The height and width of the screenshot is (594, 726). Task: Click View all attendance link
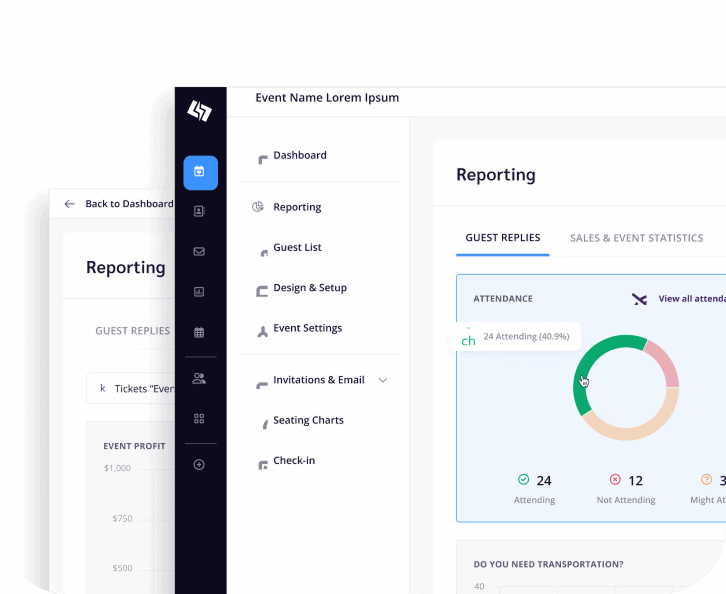click(690, 299)
